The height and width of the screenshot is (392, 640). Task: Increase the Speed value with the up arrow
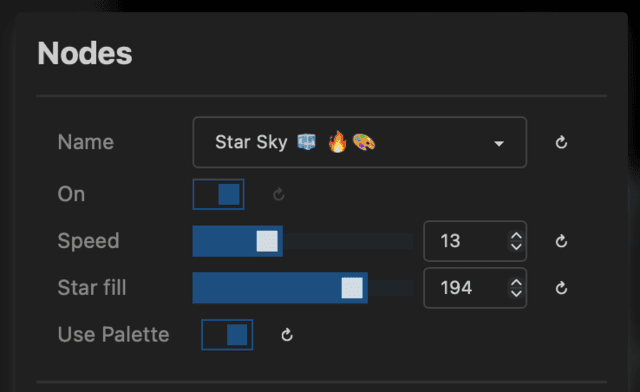click(516, 236)
